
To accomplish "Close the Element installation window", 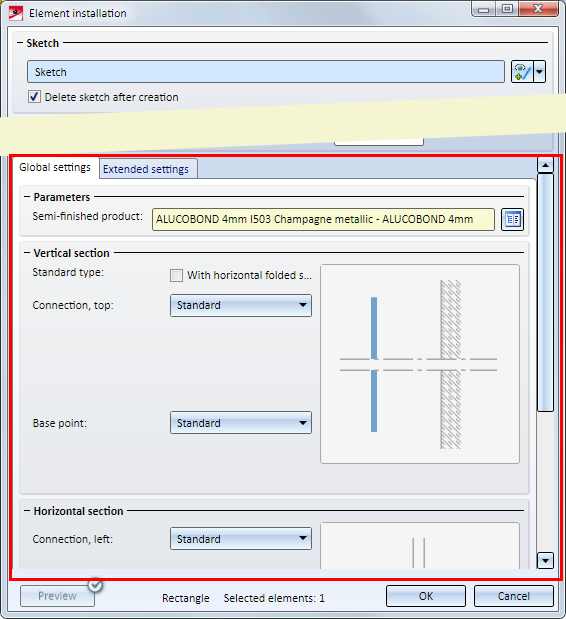I will point(538,9).
